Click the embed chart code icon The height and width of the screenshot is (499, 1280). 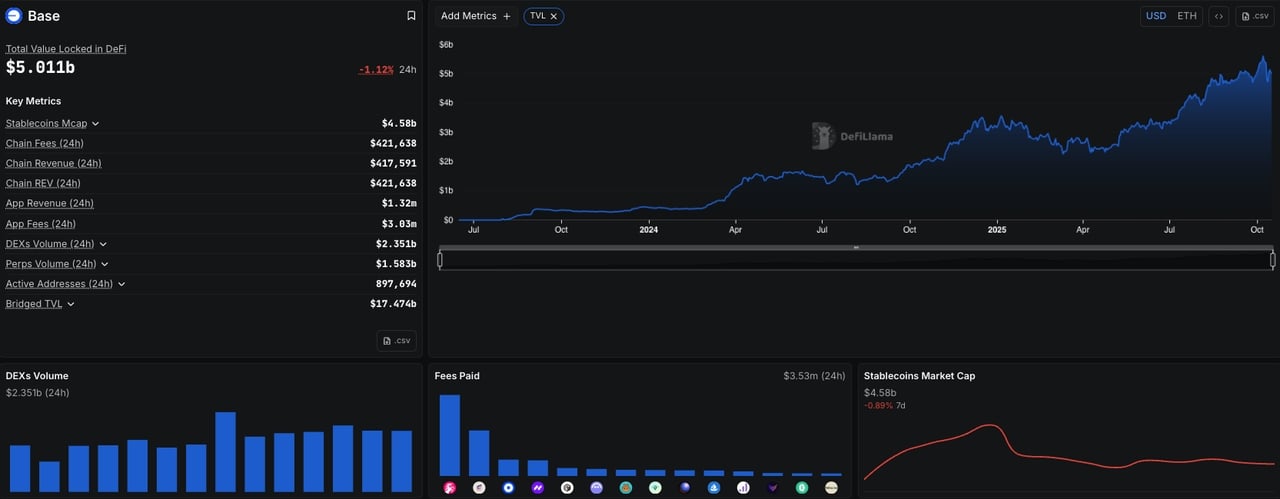pyautogui.click(x=1218, y=16)
